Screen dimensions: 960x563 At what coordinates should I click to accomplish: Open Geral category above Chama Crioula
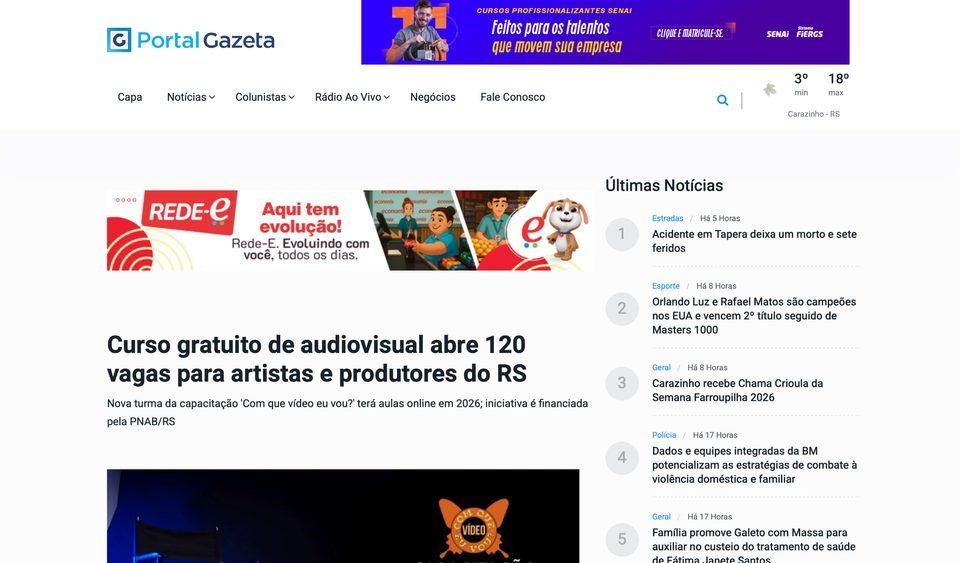coord(661,368)
